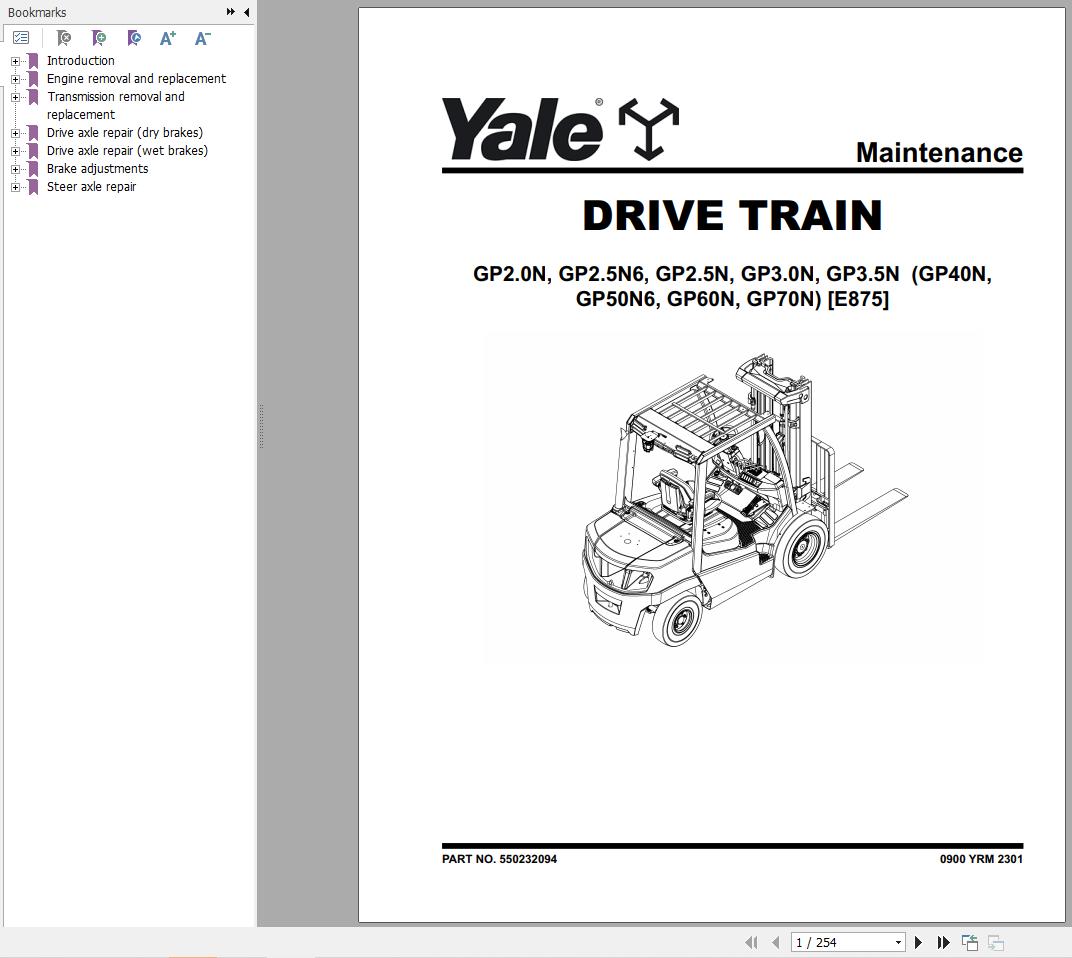Collapse the bookmarks panel with left arrow
The width and height of the screenshot is (1072, 958).
click(246, 12)
